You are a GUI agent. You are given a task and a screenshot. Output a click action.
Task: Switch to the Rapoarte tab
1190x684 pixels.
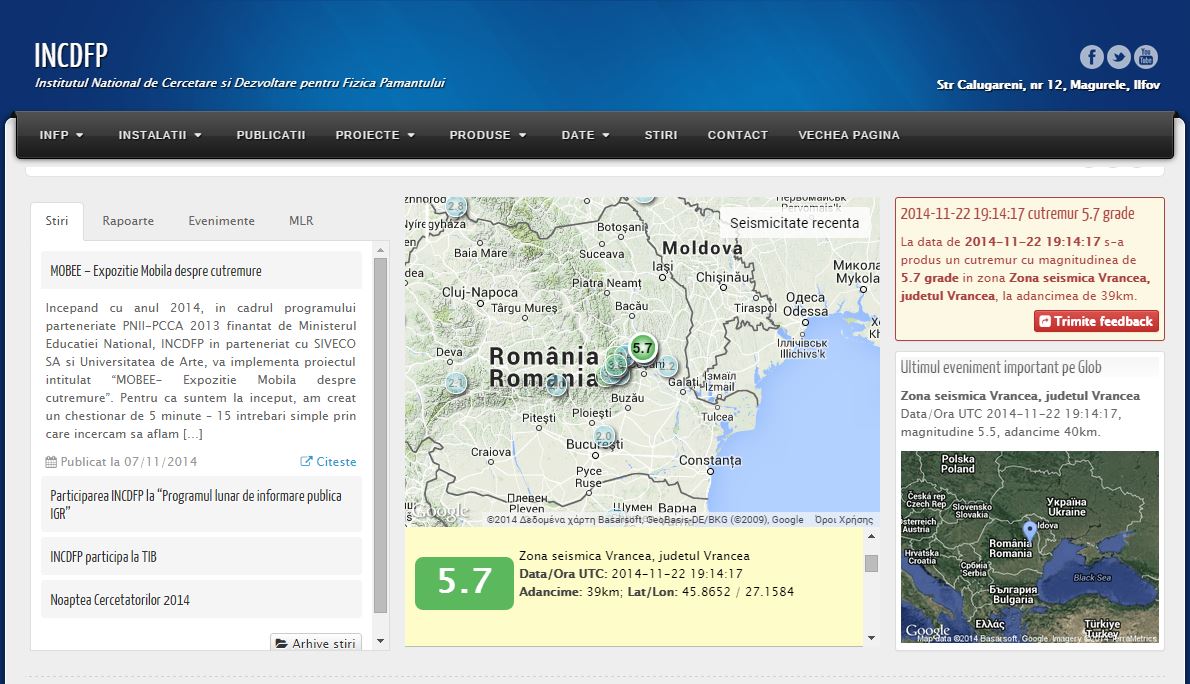coord(128,221)
